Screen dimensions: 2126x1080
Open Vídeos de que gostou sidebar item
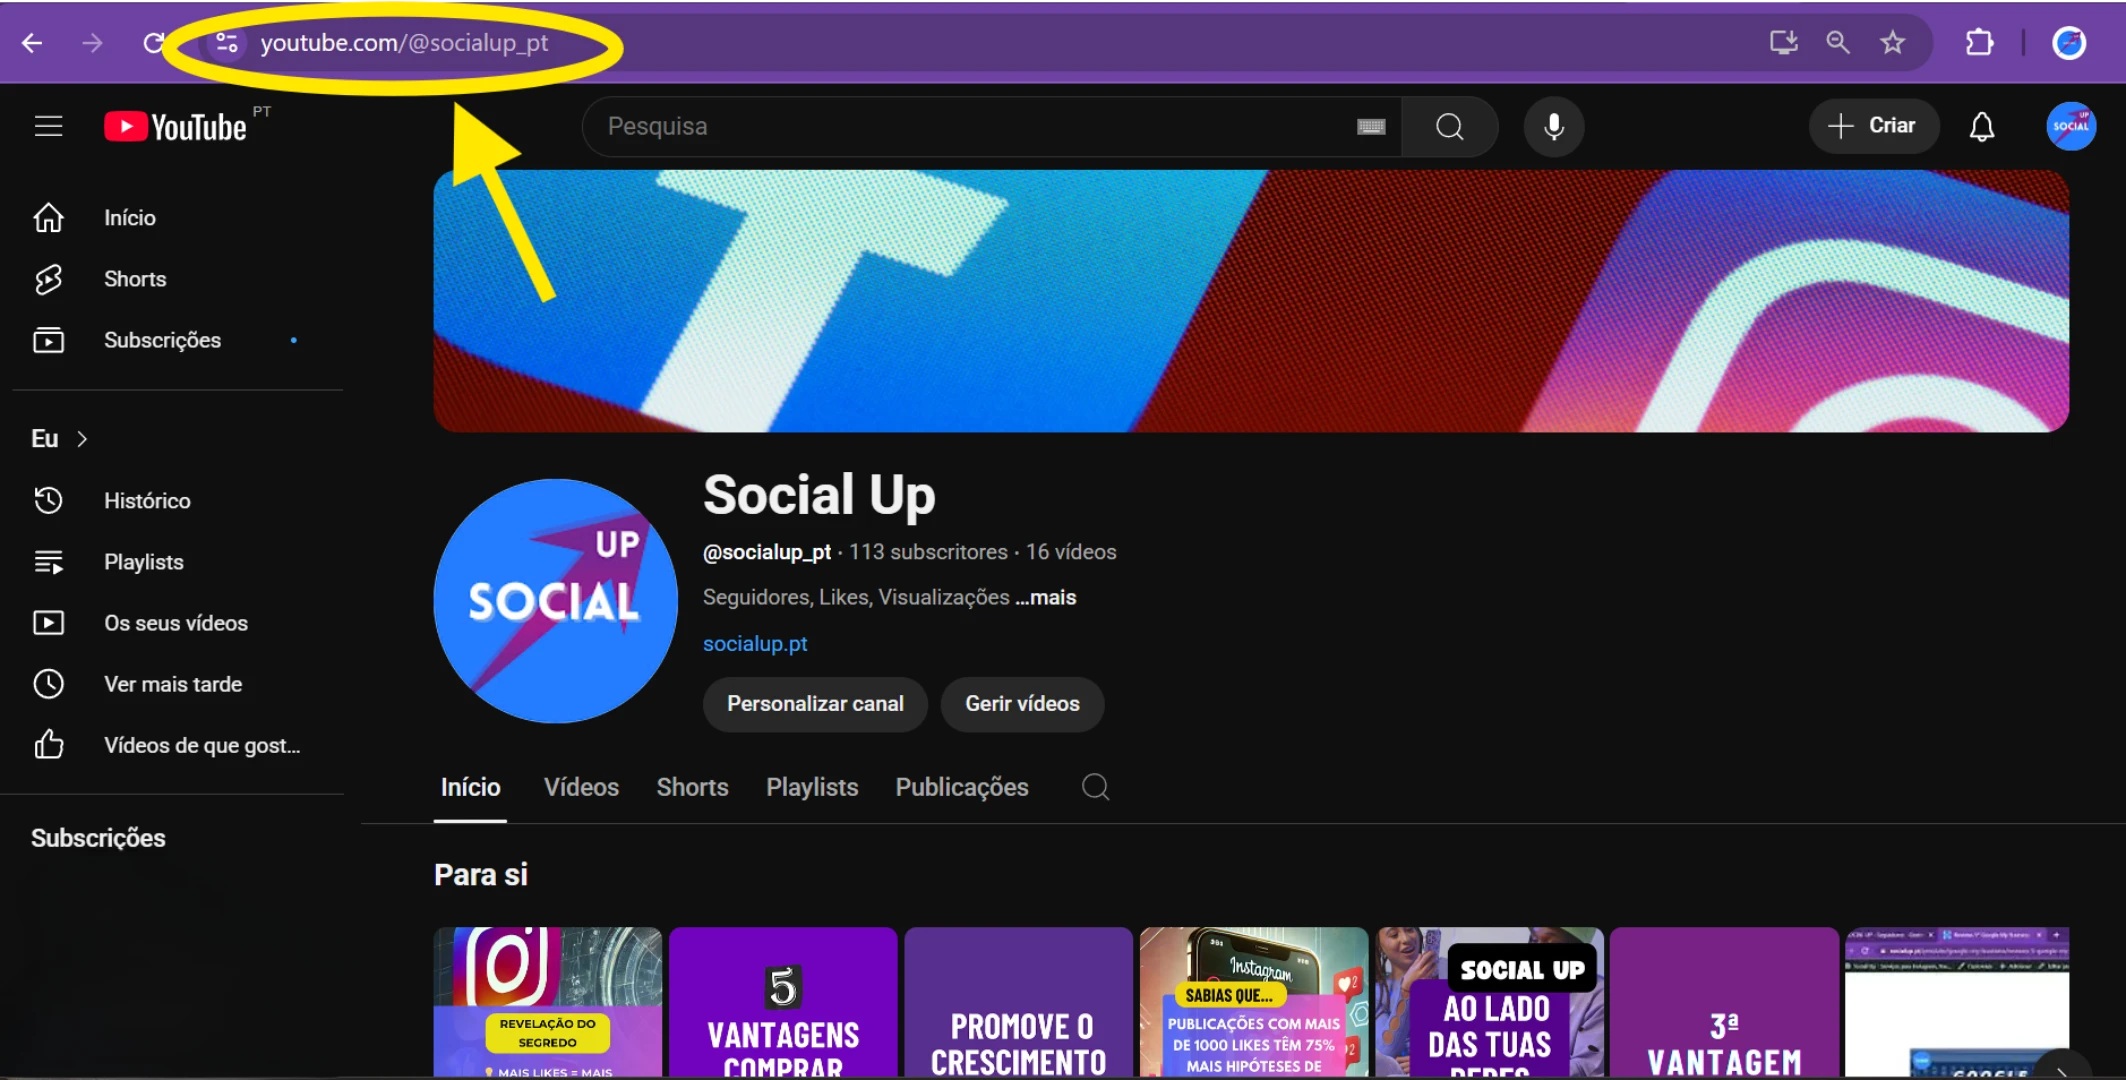pyautogui.click(x=176, y=745)
